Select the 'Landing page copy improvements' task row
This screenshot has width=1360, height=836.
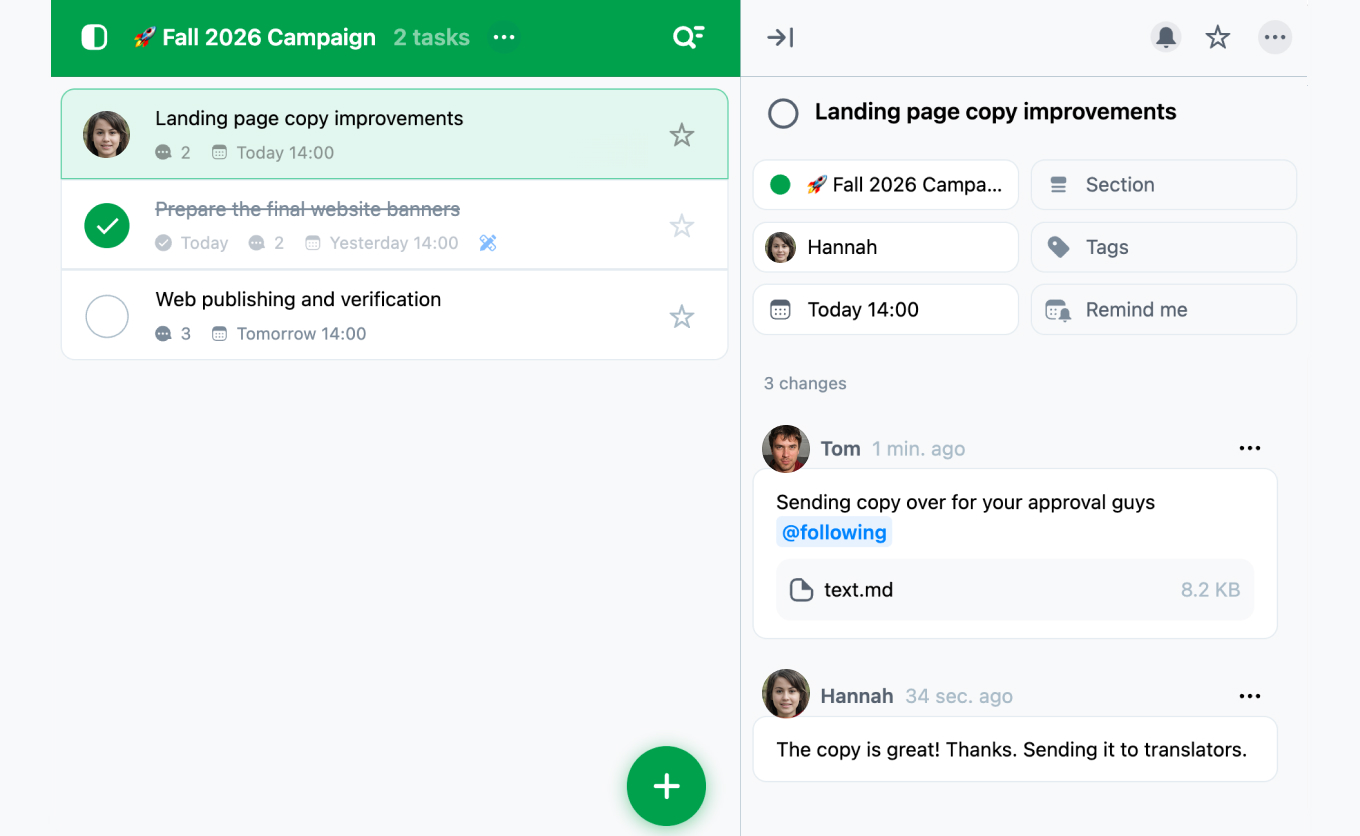[395, 134]
